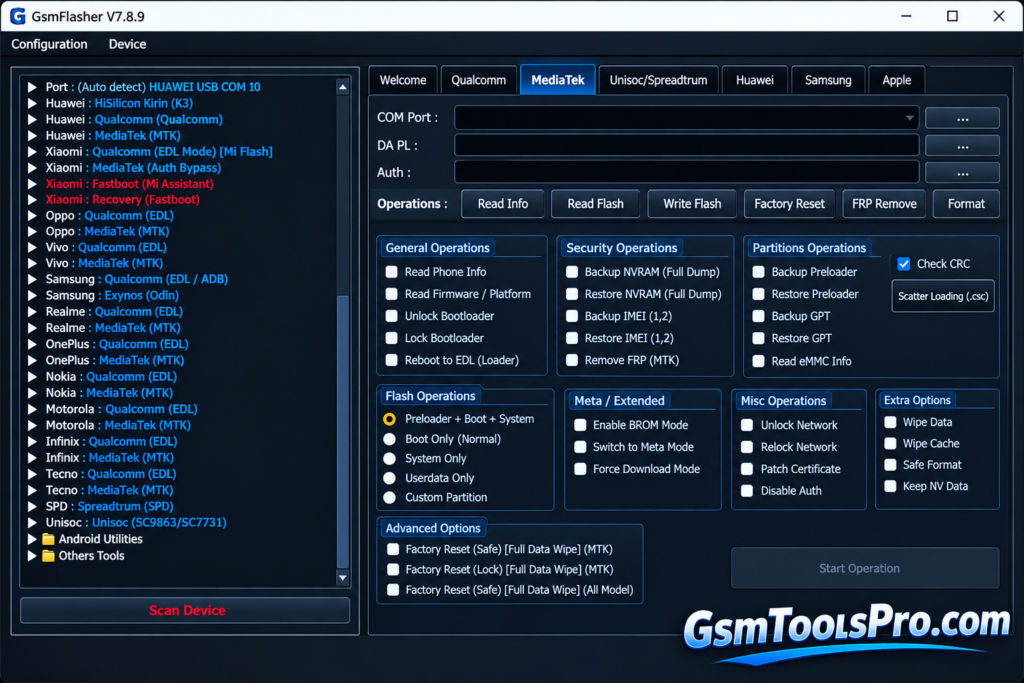Click the FRP Remove button

click(884, 204)
